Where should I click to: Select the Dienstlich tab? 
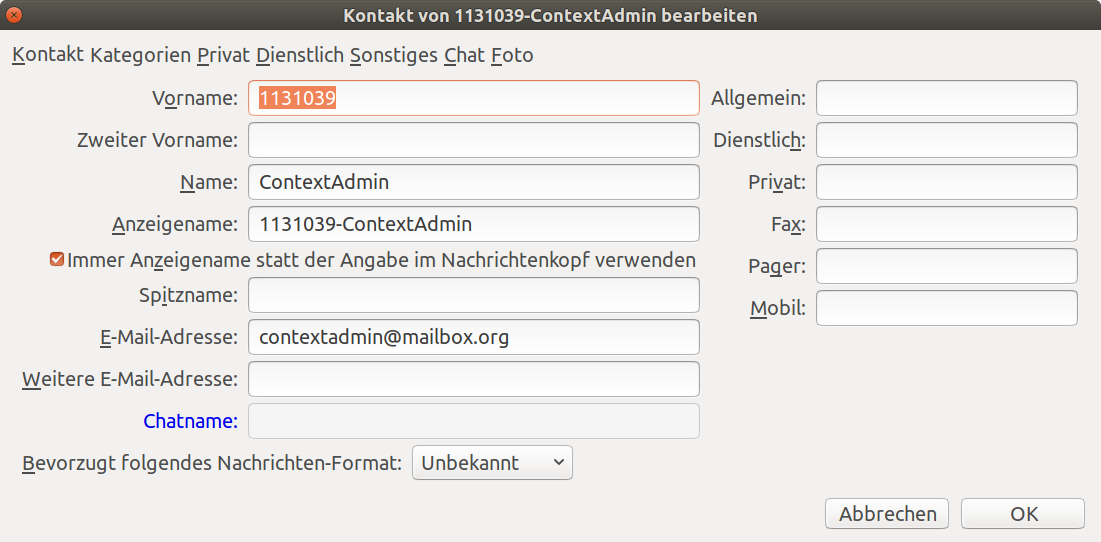coord(300,56)
